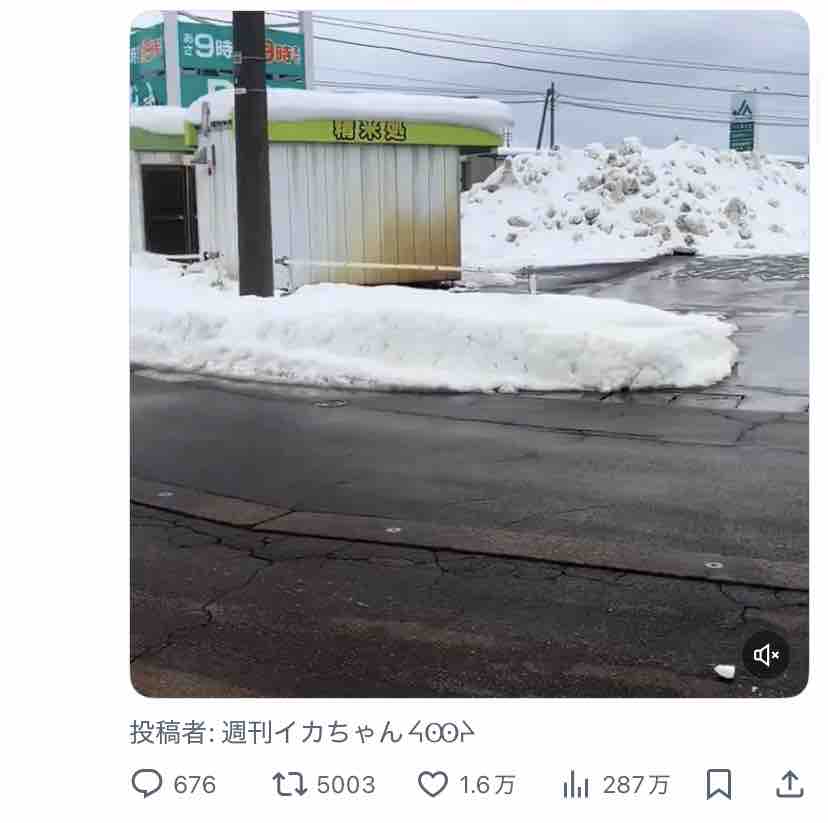Click the repost arrows icon
Viewport: 828px width, 823px height.
pos(289,784)
